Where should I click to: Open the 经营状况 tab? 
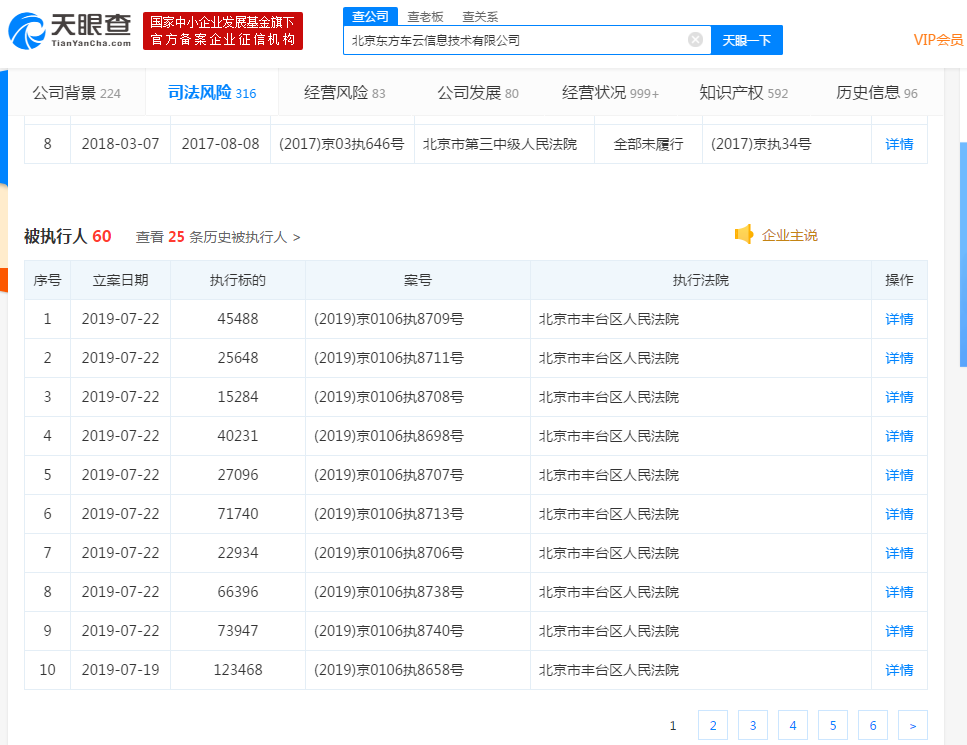click(611, 93)
